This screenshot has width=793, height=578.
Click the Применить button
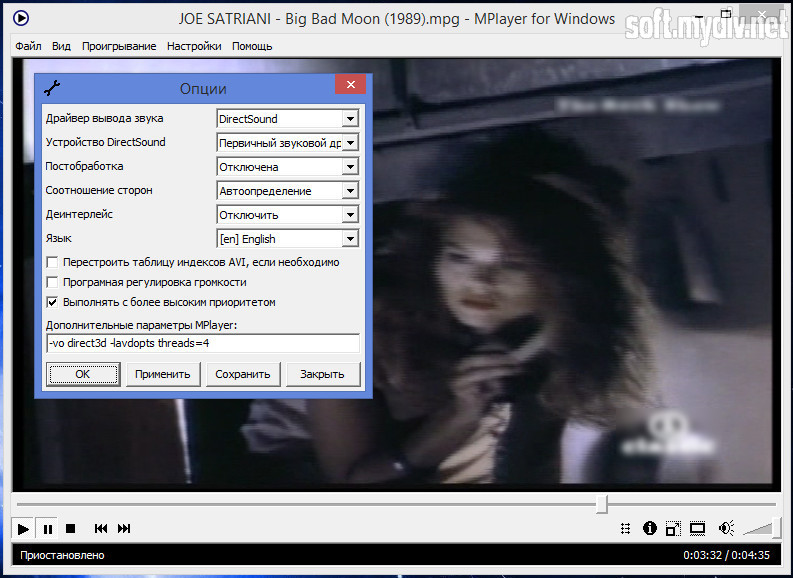coord(163,374)
